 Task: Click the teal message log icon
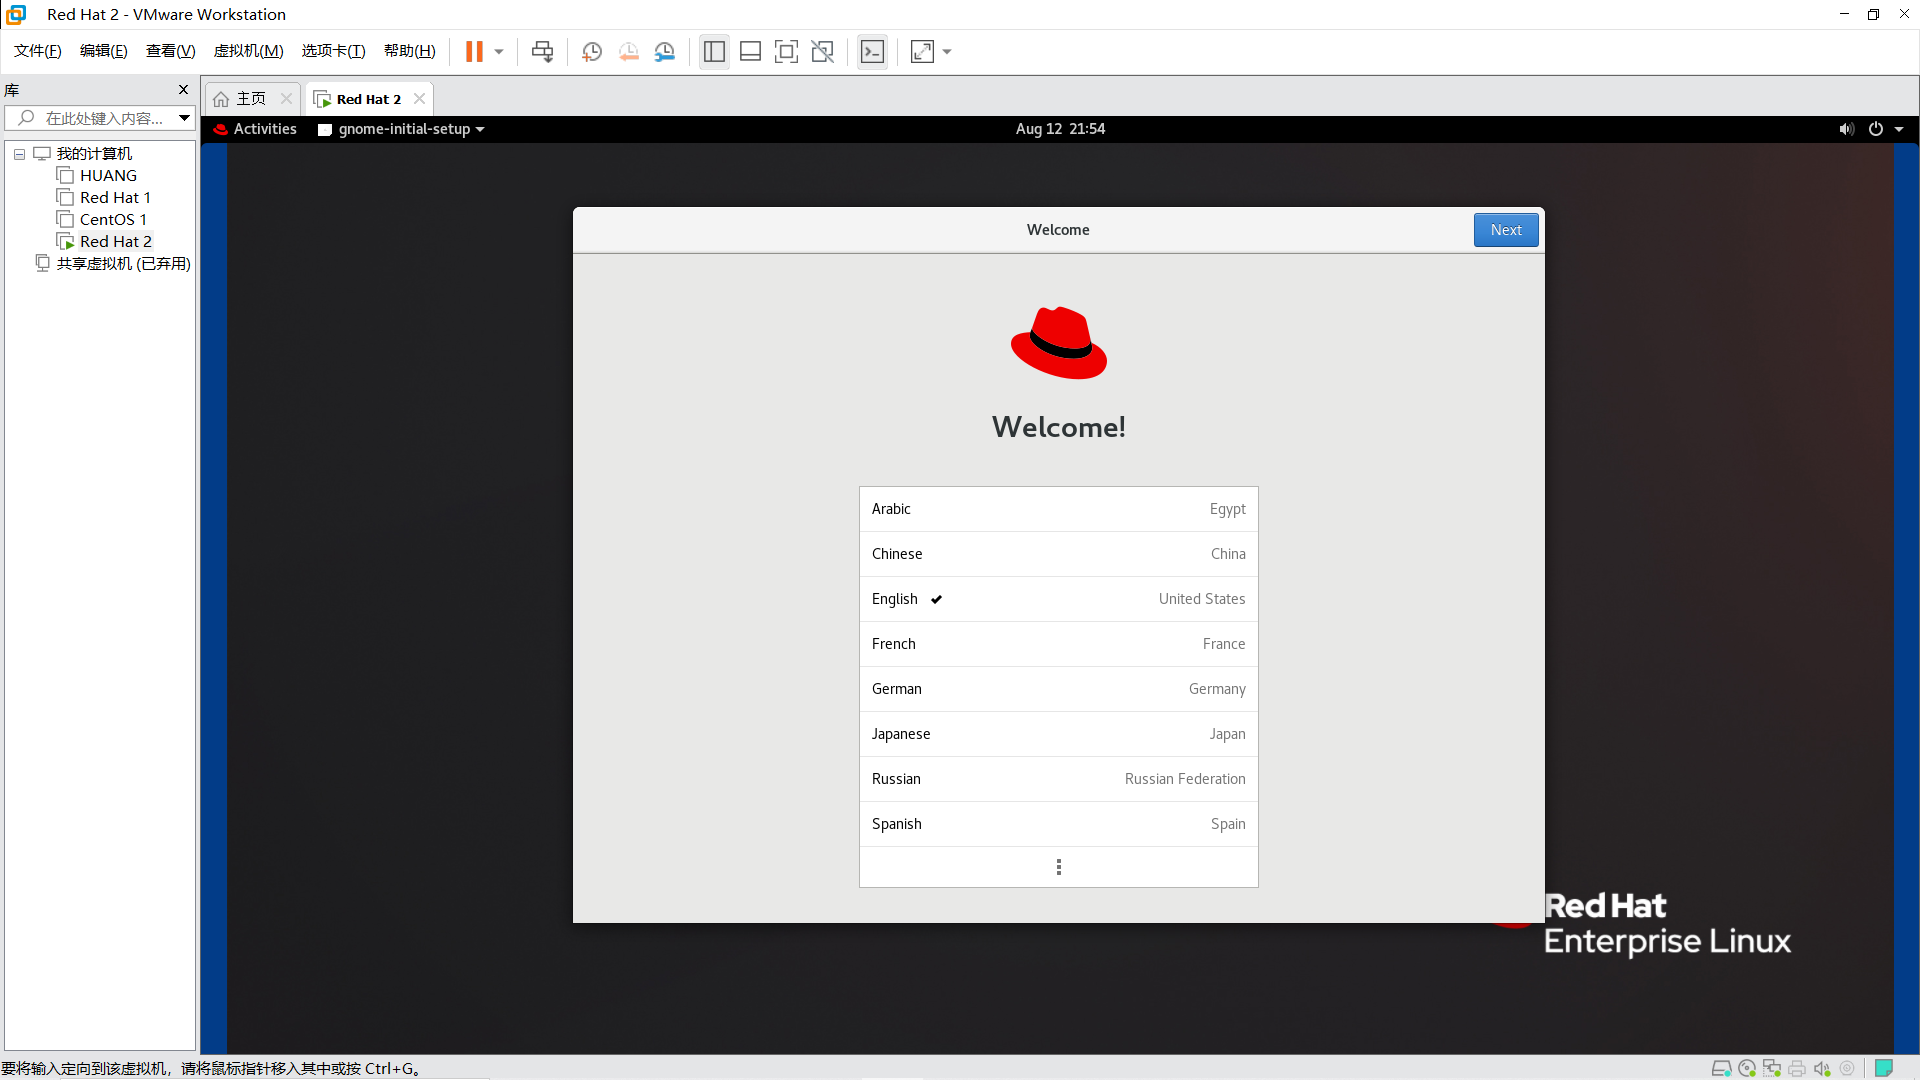tap(1884, 1068)
